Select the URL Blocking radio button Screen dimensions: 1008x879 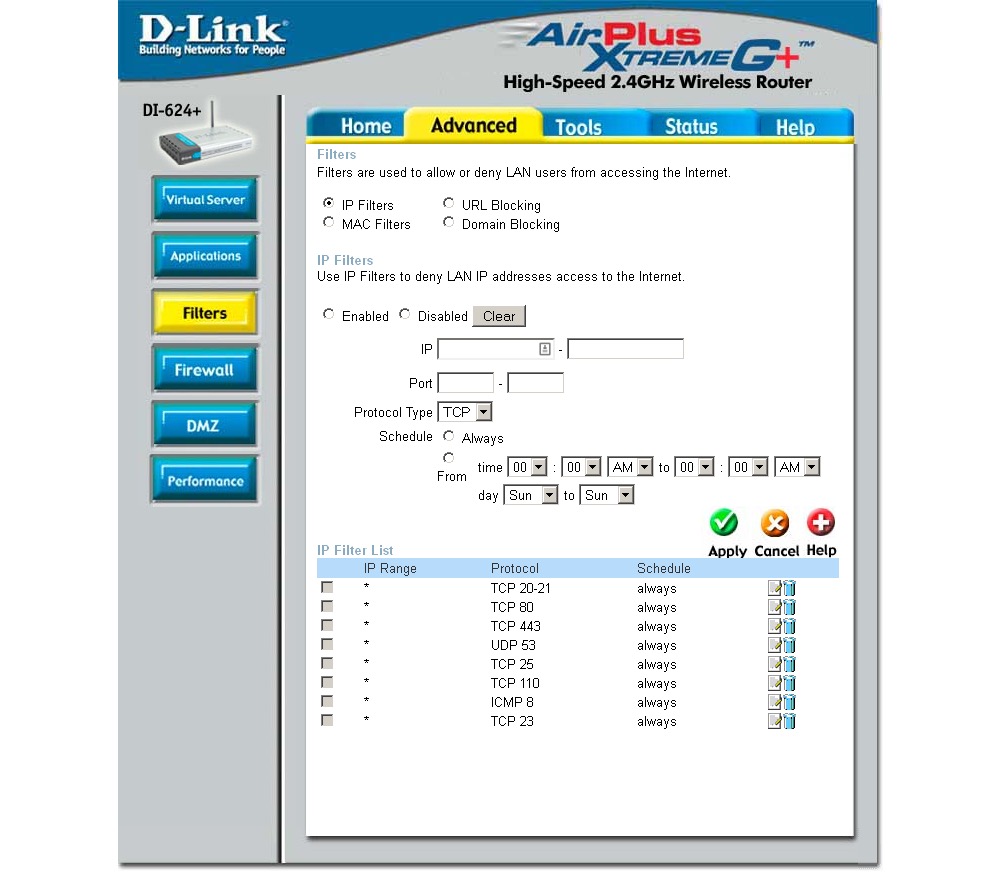(x=449, y=203)
